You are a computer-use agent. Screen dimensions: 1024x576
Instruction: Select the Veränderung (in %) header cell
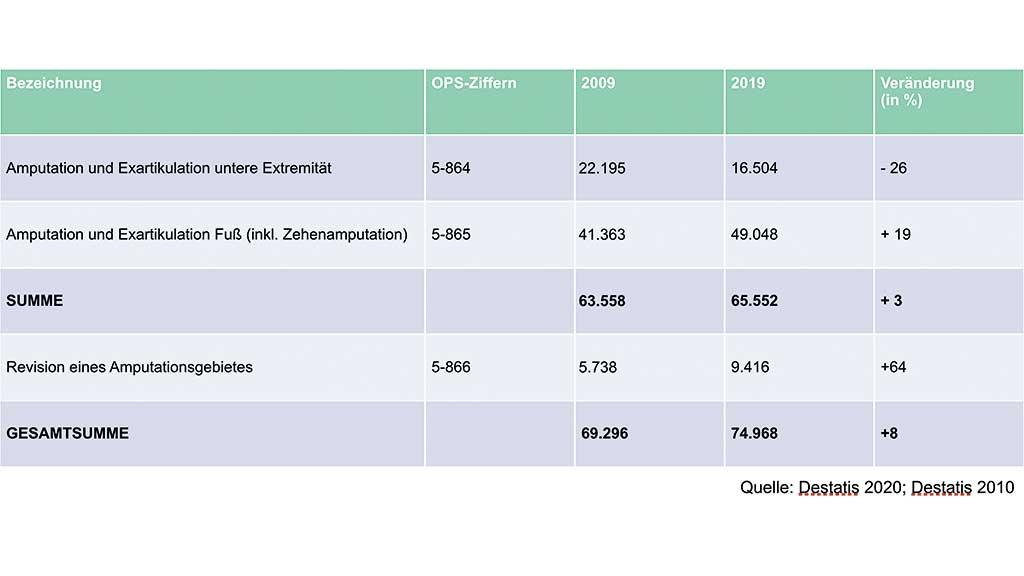click(927, 91)
